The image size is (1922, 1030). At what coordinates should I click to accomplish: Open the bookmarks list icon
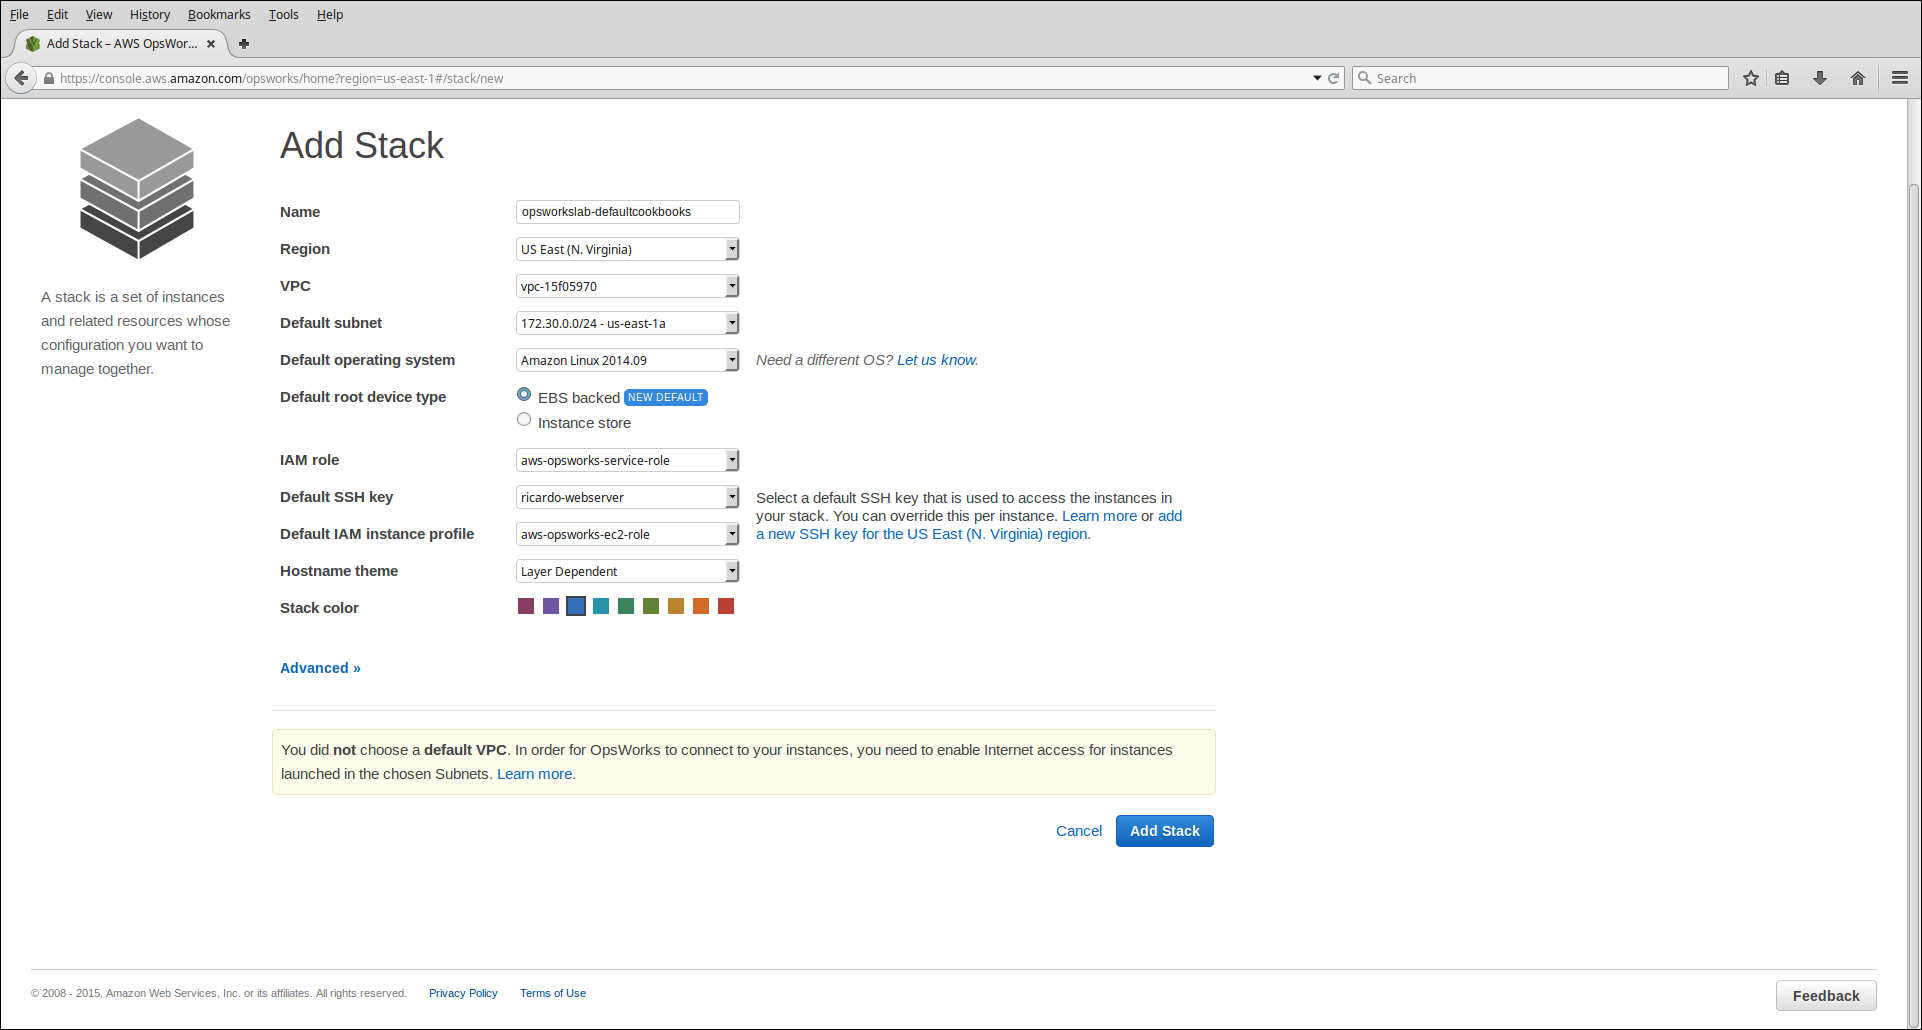point(1782,78)
